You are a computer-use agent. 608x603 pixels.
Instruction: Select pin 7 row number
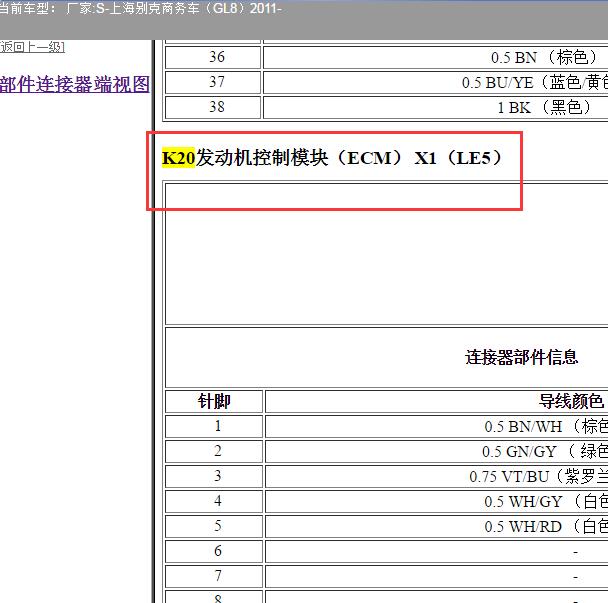click(214, 576)
